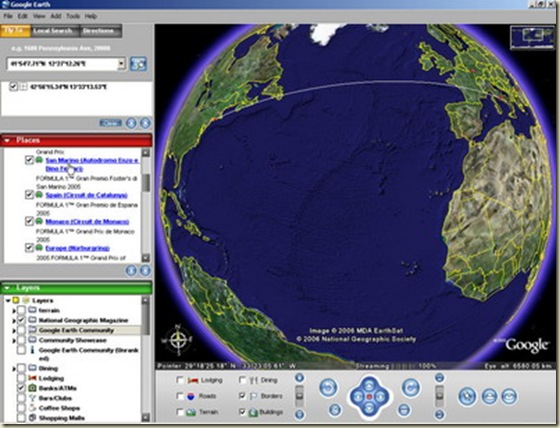Click the red center button of navigation pad
Viewport: 560px width, 428px height.
point(369,397)
